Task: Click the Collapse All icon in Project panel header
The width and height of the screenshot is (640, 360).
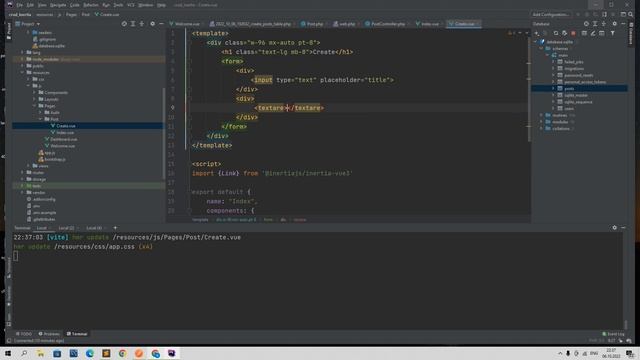Action: [142, 24]
